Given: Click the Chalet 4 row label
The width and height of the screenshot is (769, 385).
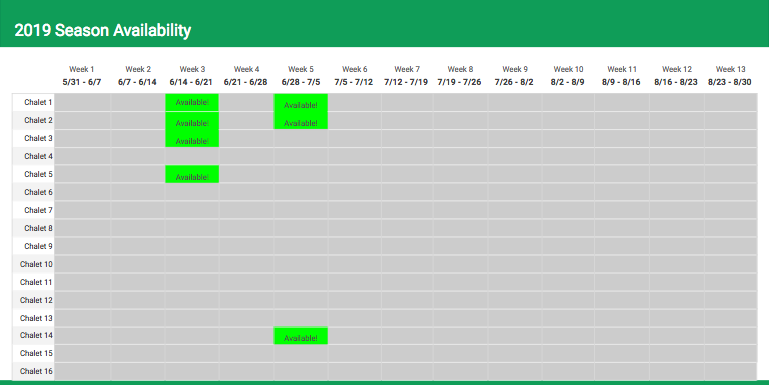Looking at the screenshot, I should pyautogui.click(x=38, y=156).
